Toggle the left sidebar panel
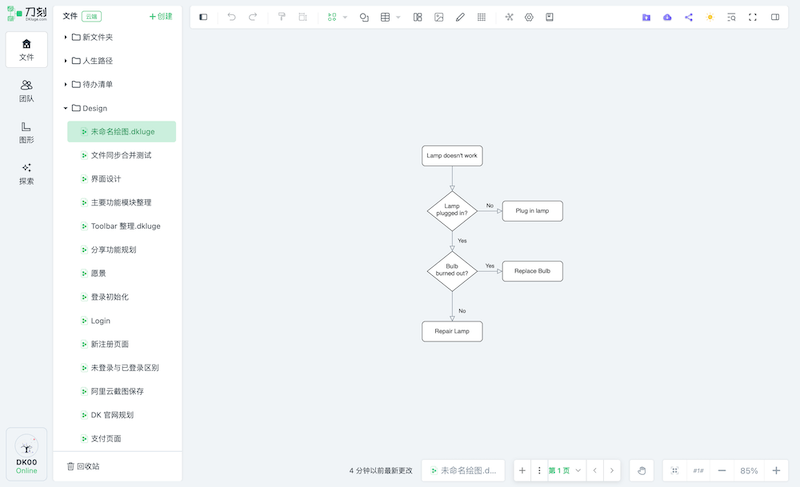This screenshot has height=487, width=800. 204,17
